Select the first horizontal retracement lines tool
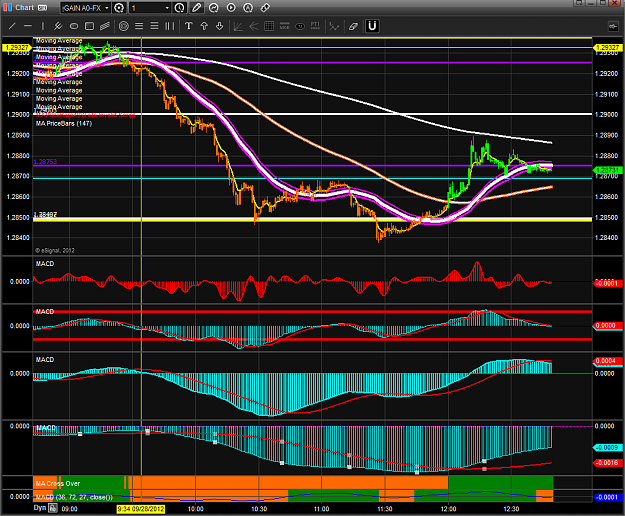Screen dimensions: 625x516 tap(139, 26)
